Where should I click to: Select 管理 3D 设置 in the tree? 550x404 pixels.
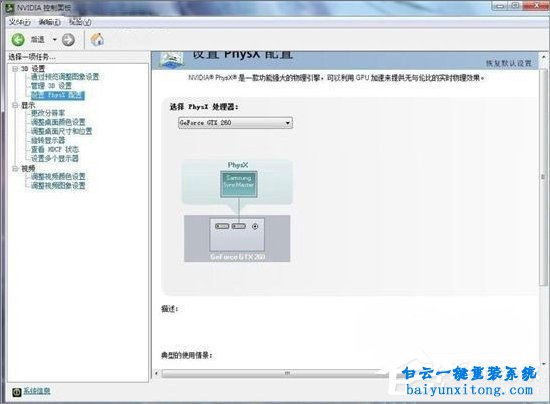51,86
